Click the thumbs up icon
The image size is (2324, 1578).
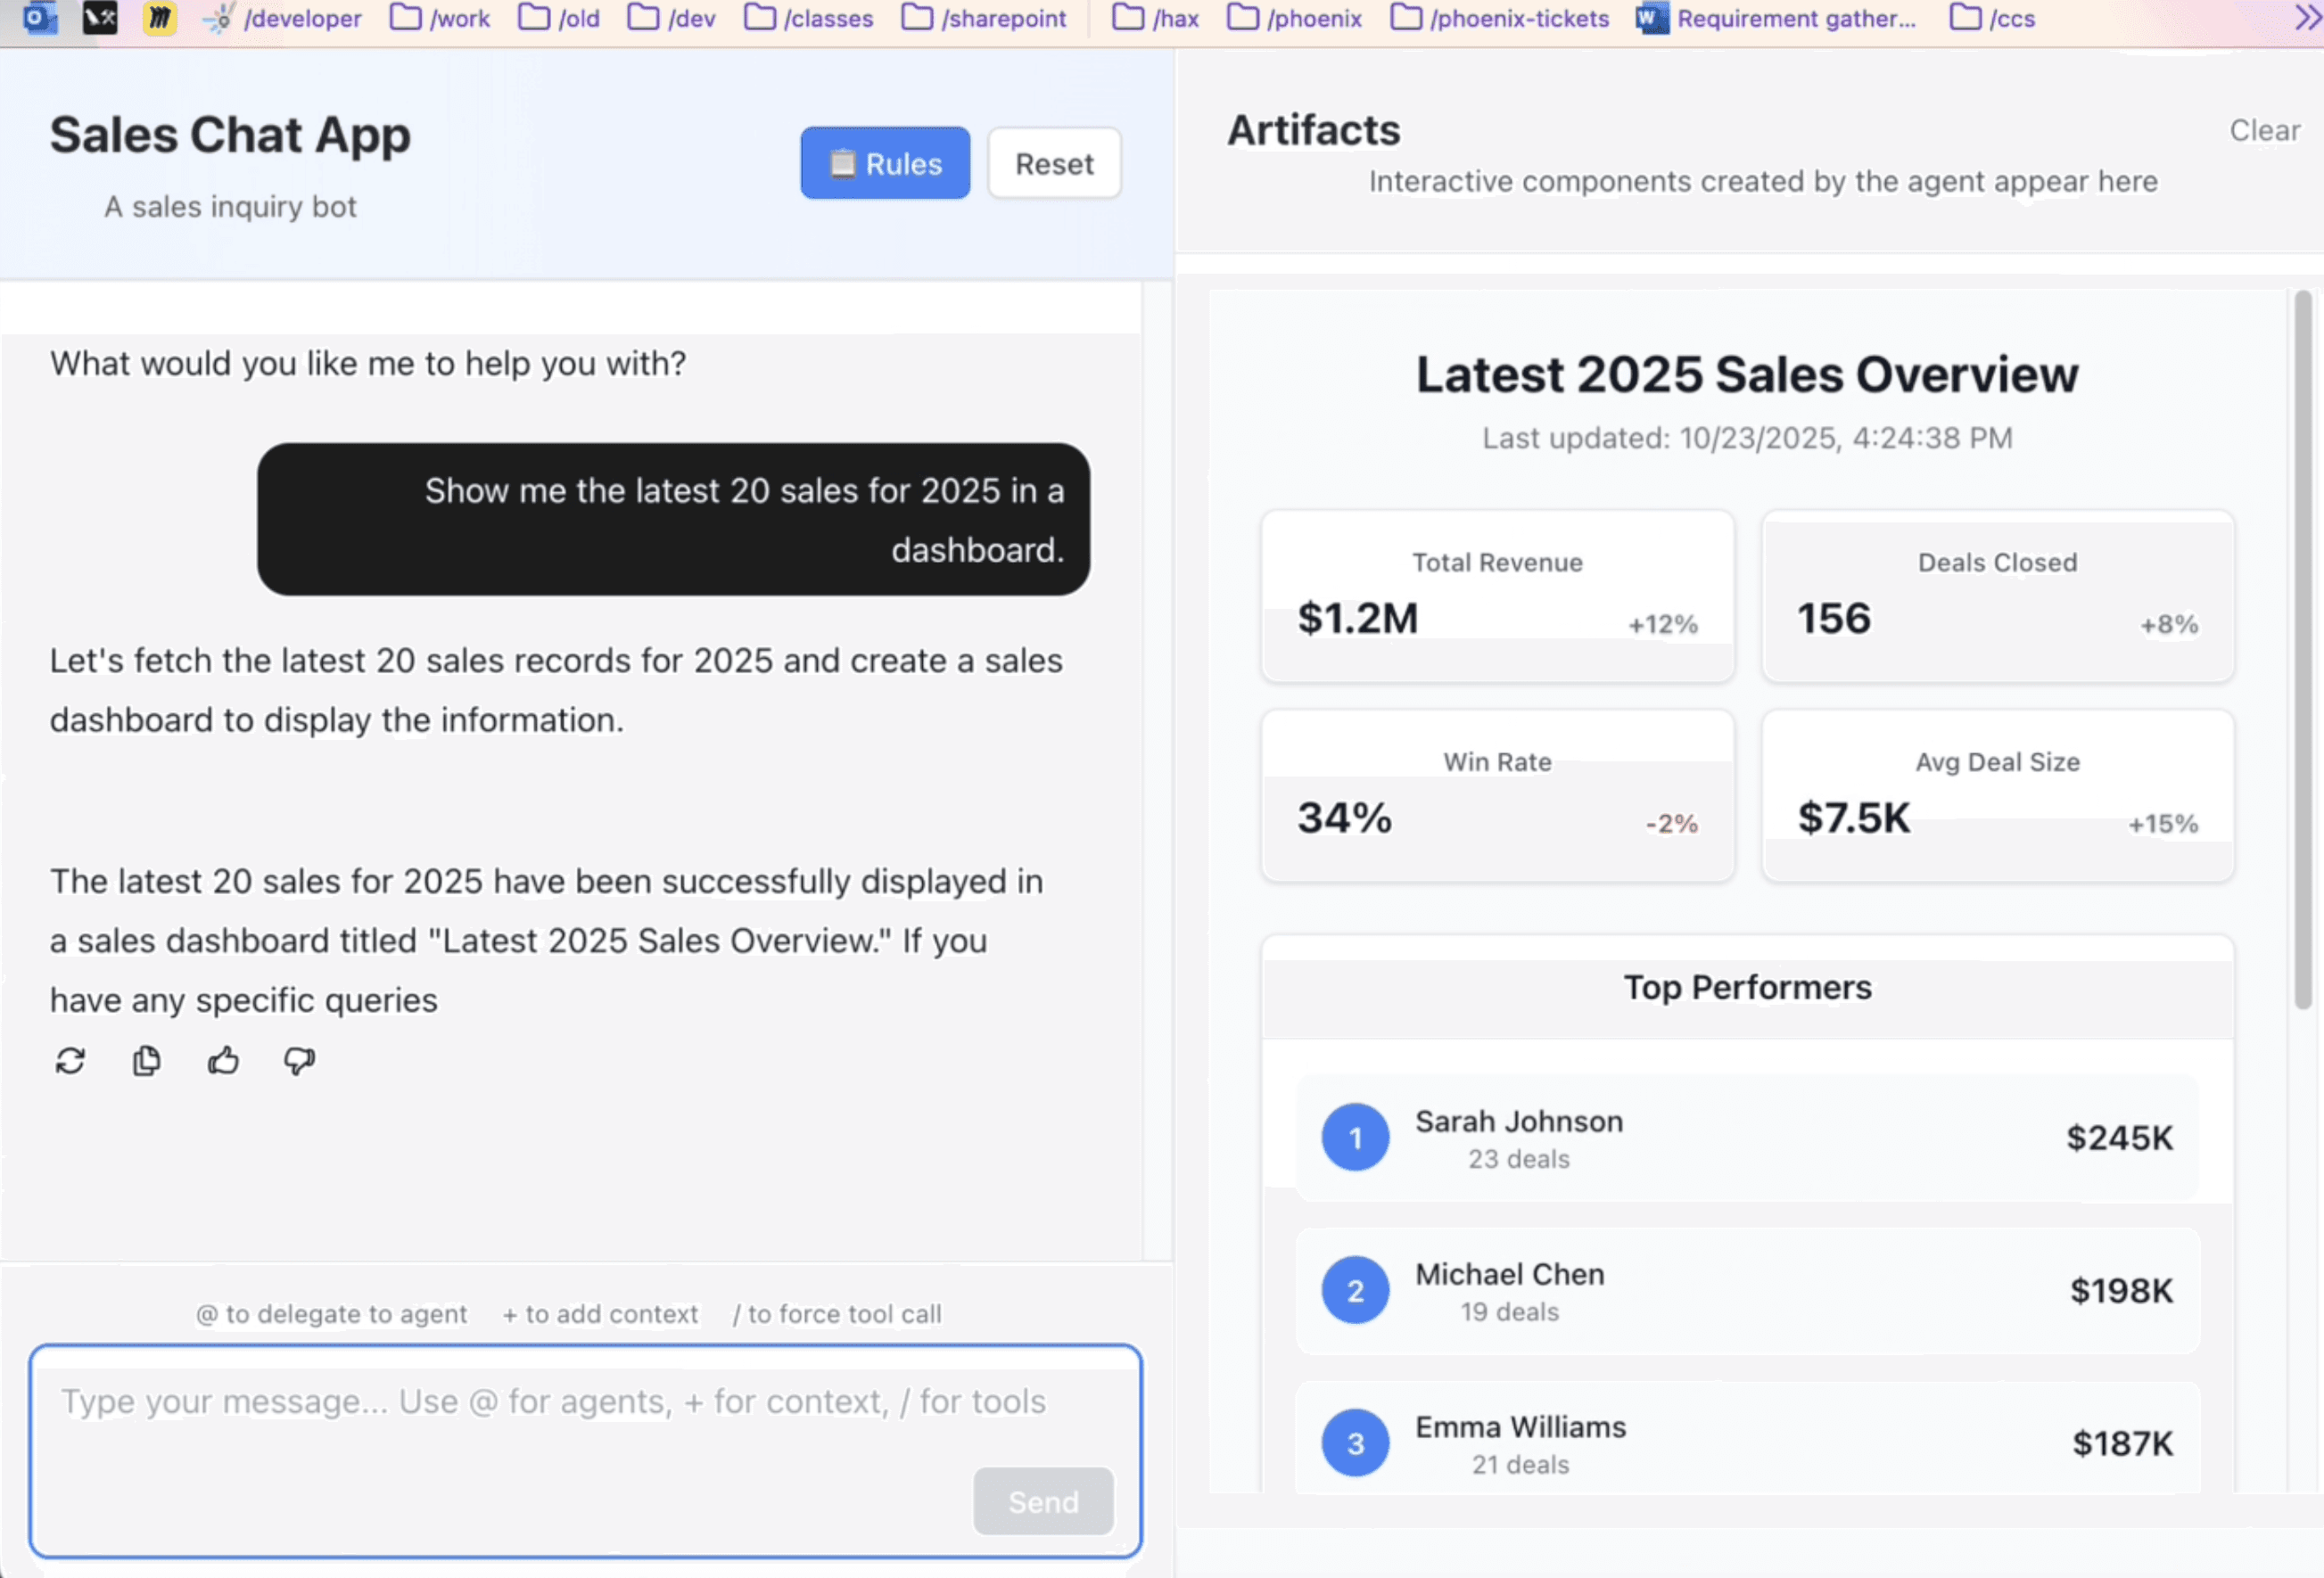(x=223, y=1061)
